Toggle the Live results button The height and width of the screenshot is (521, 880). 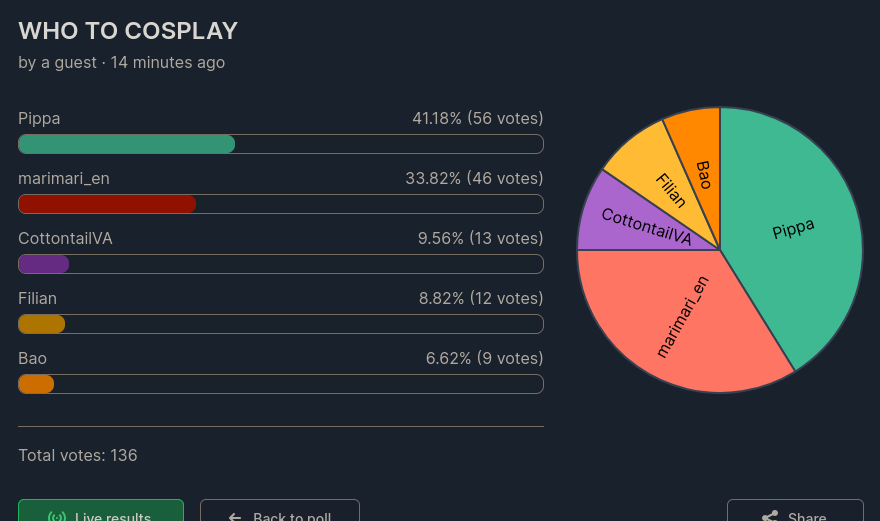point(101,510)
